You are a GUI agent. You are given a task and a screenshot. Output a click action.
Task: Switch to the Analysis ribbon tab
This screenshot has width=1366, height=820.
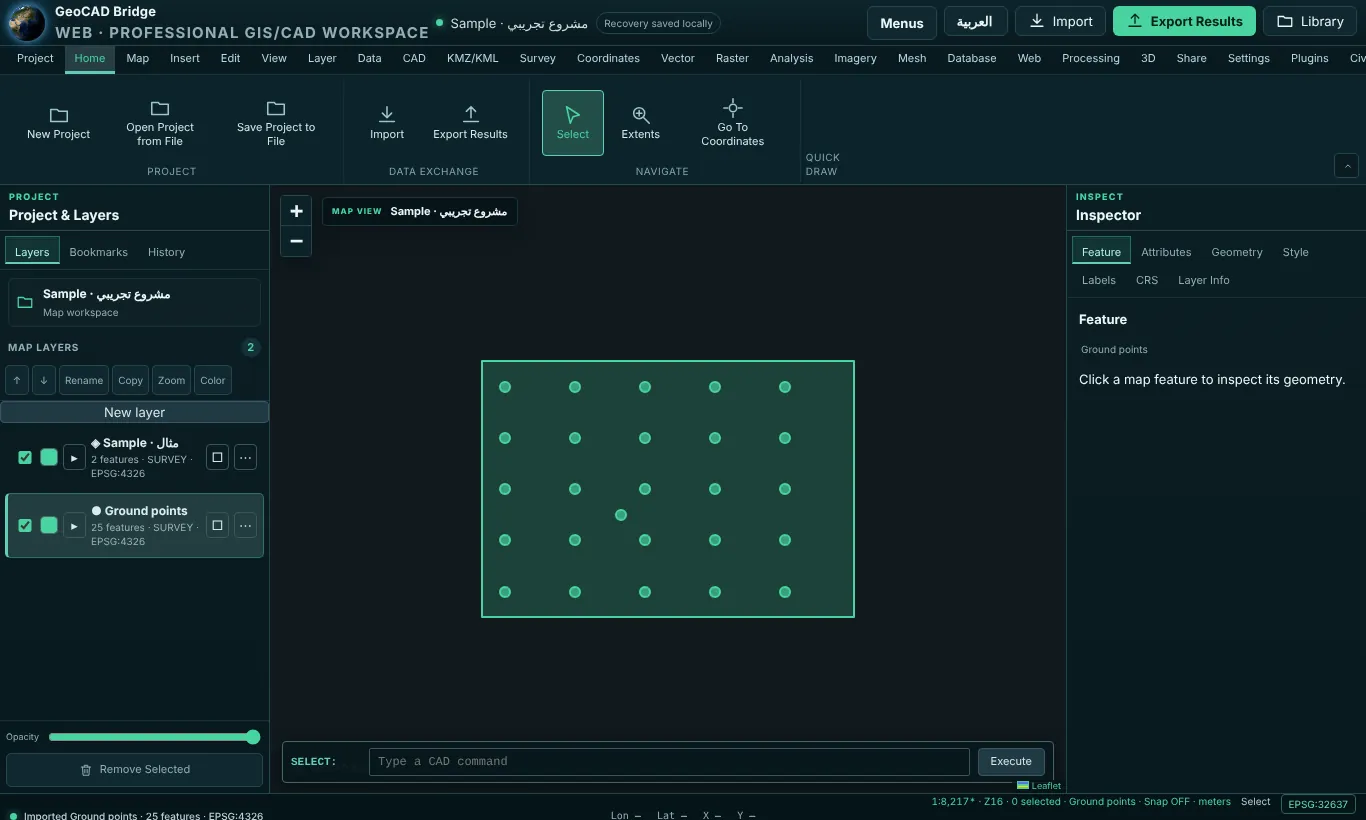coord(792,58)
